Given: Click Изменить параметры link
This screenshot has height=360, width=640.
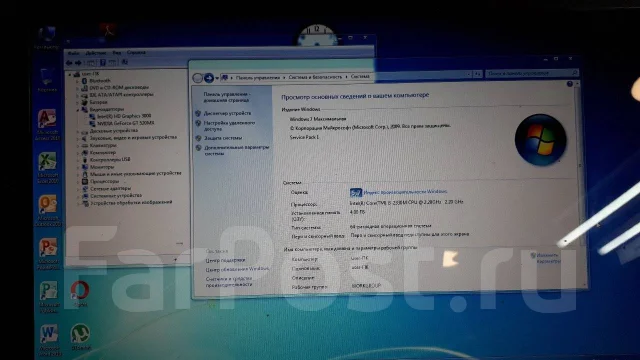Looking at the screenshot, I should click(548, 258).
